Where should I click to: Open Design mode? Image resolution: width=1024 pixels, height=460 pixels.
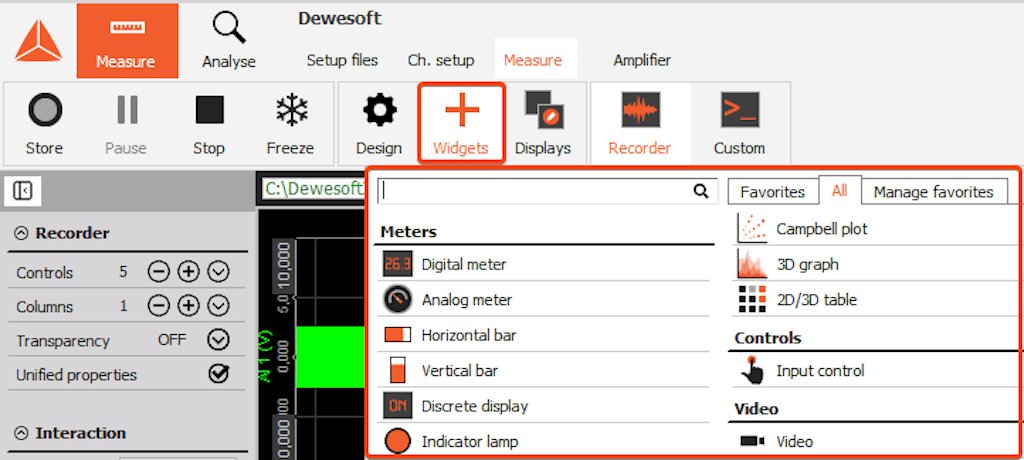379,123
